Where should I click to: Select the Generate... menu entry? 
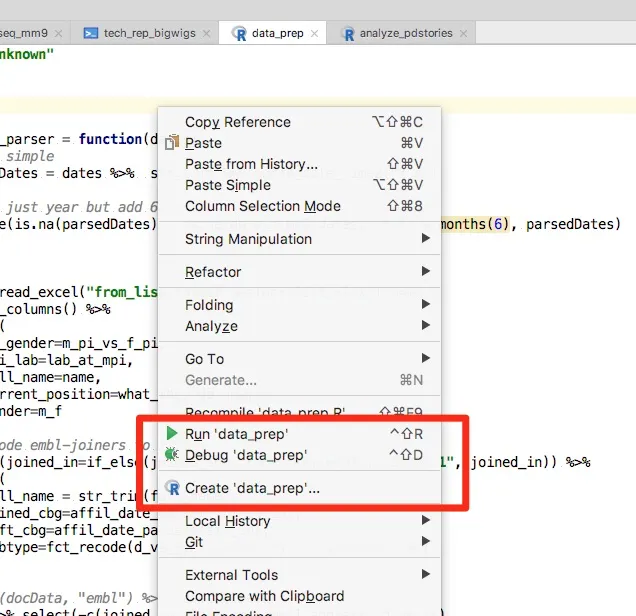tap(299, 380)
